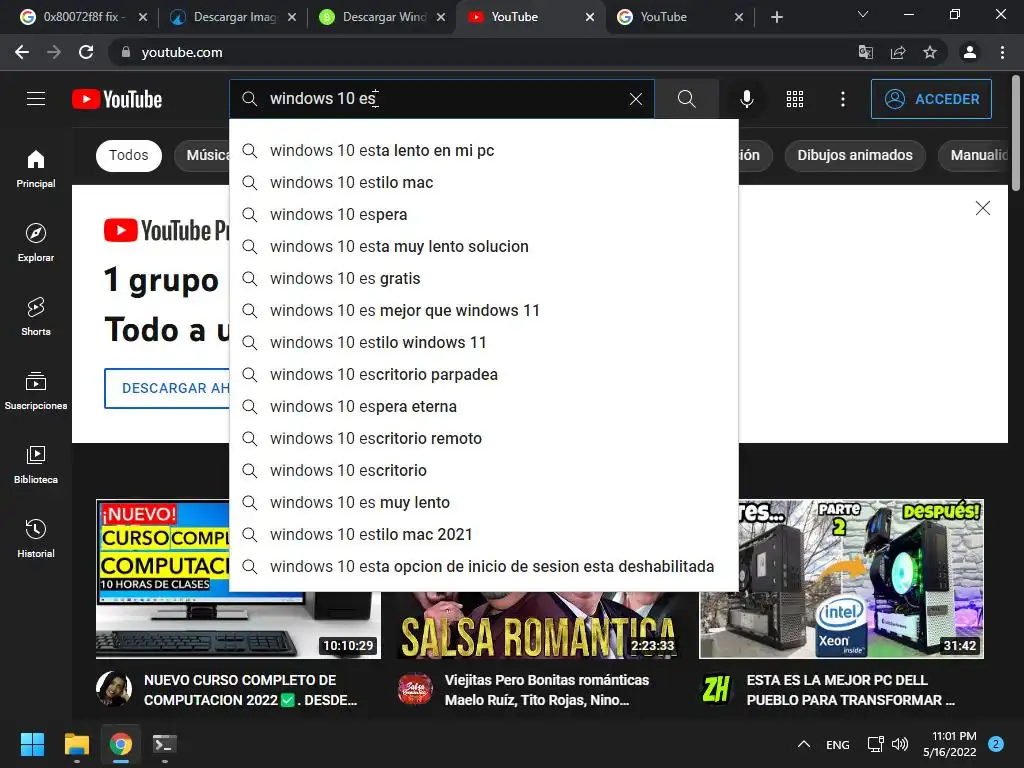Select the Música filter chip
This screenshot has width=1024, height=768.
click(x=202, y=155)
